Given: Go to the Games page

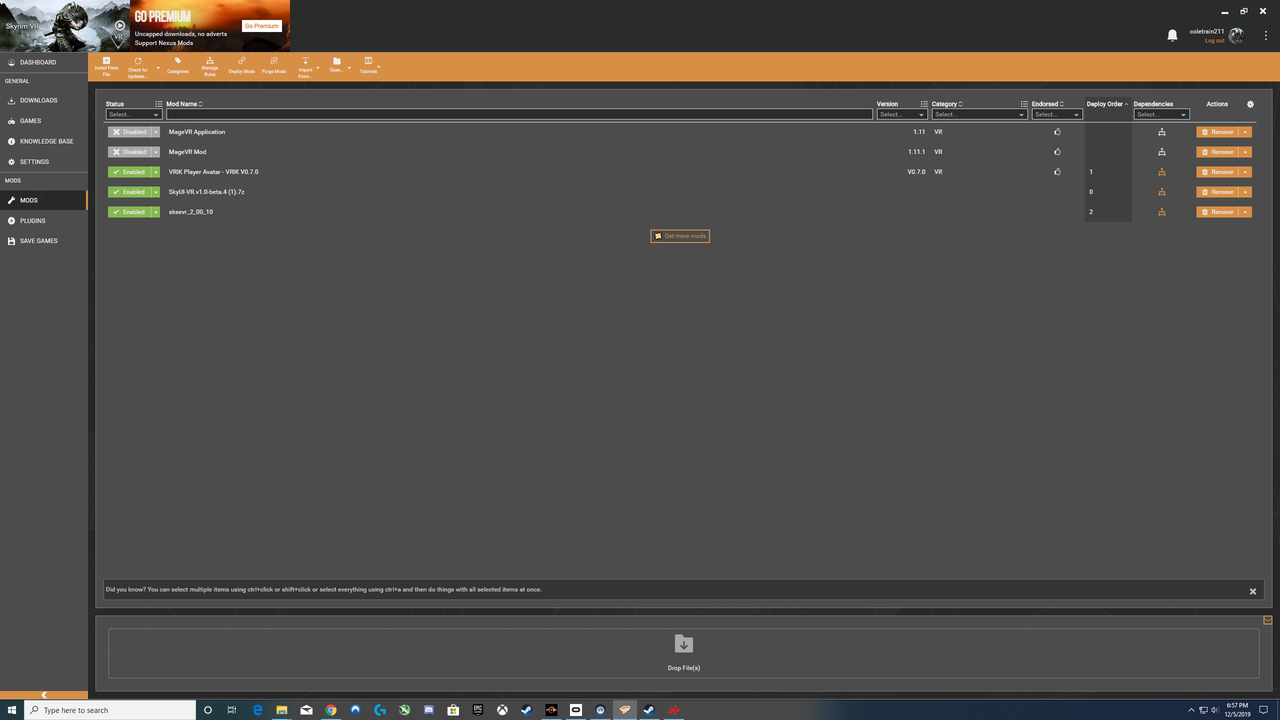Looking at the screenshot, I should tap(44, 121).
